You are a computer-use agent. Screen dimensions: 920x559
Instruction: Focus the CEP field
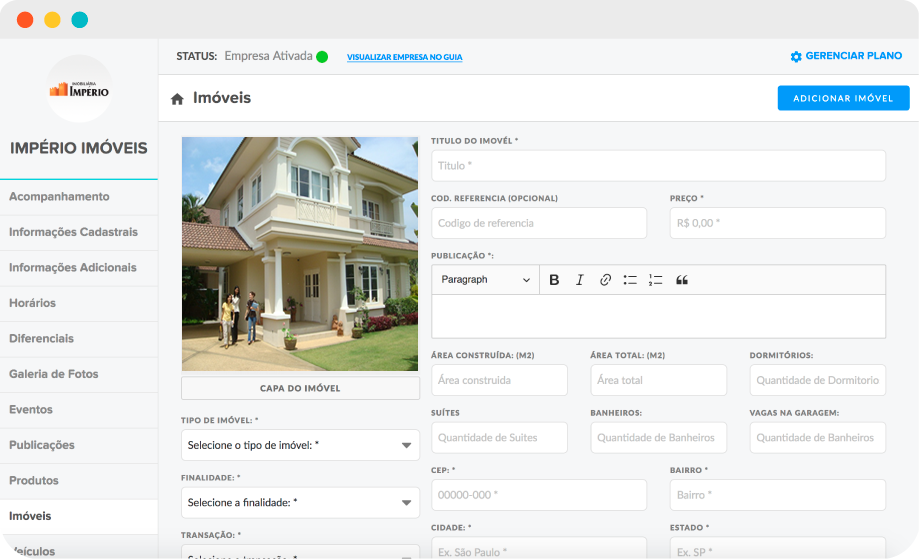pyautogui.click(x=539, y=495)
